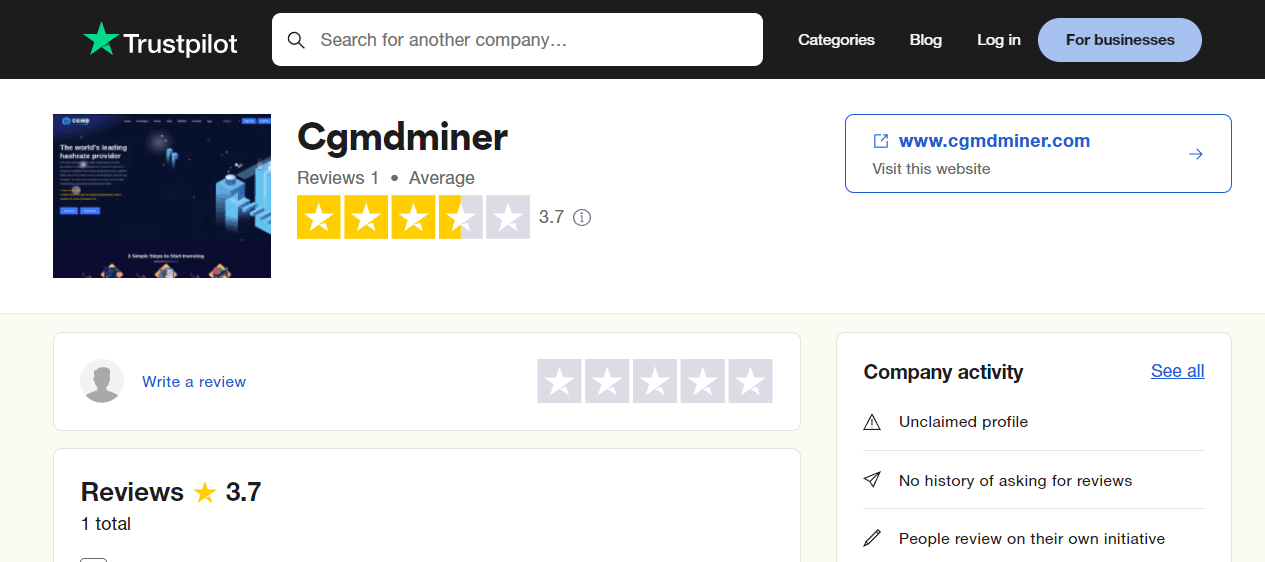
Task: Click the external link icon beside www.cgmdminer.com
Action: coord(881,141)
